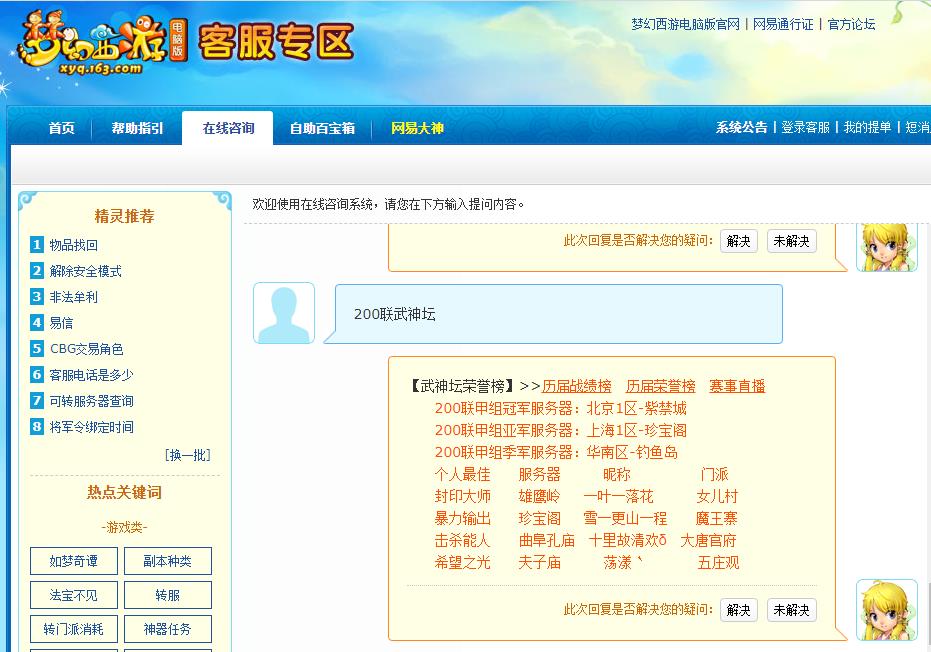Click [换一批] to refresh recommendations

tap(187, 455)
